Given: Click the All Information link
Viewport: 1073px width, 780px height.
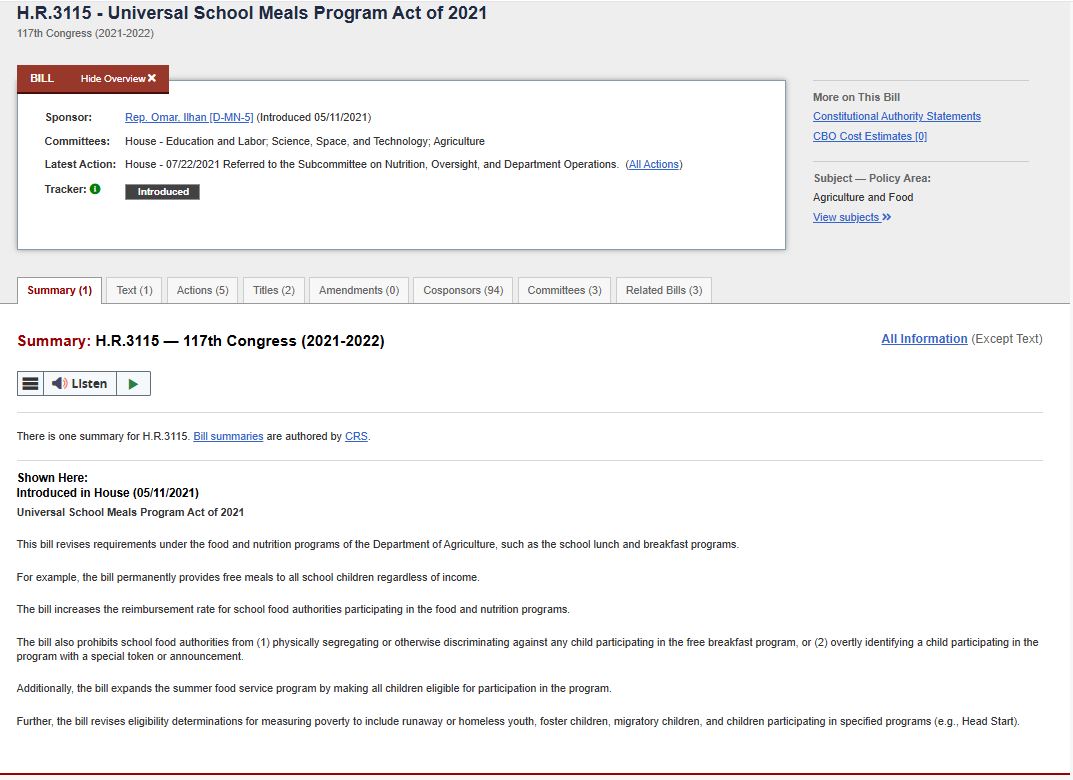Looking at the screenshot, I should pyautogui.click(x=924, y=339).
